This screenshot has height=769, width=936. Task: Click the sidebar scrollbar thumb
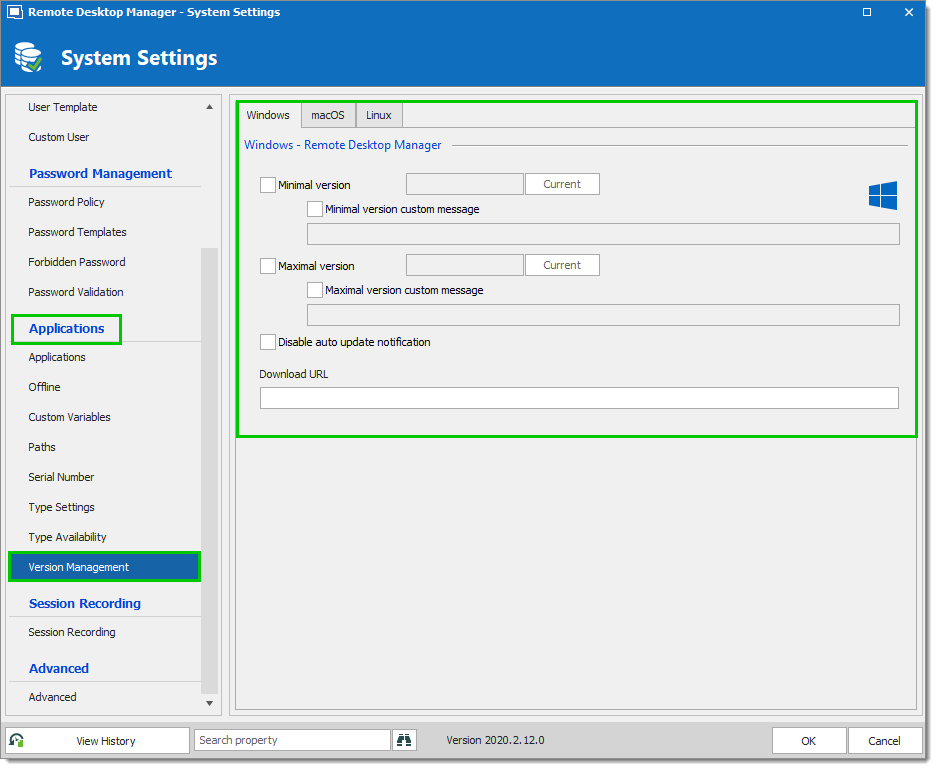210,472
